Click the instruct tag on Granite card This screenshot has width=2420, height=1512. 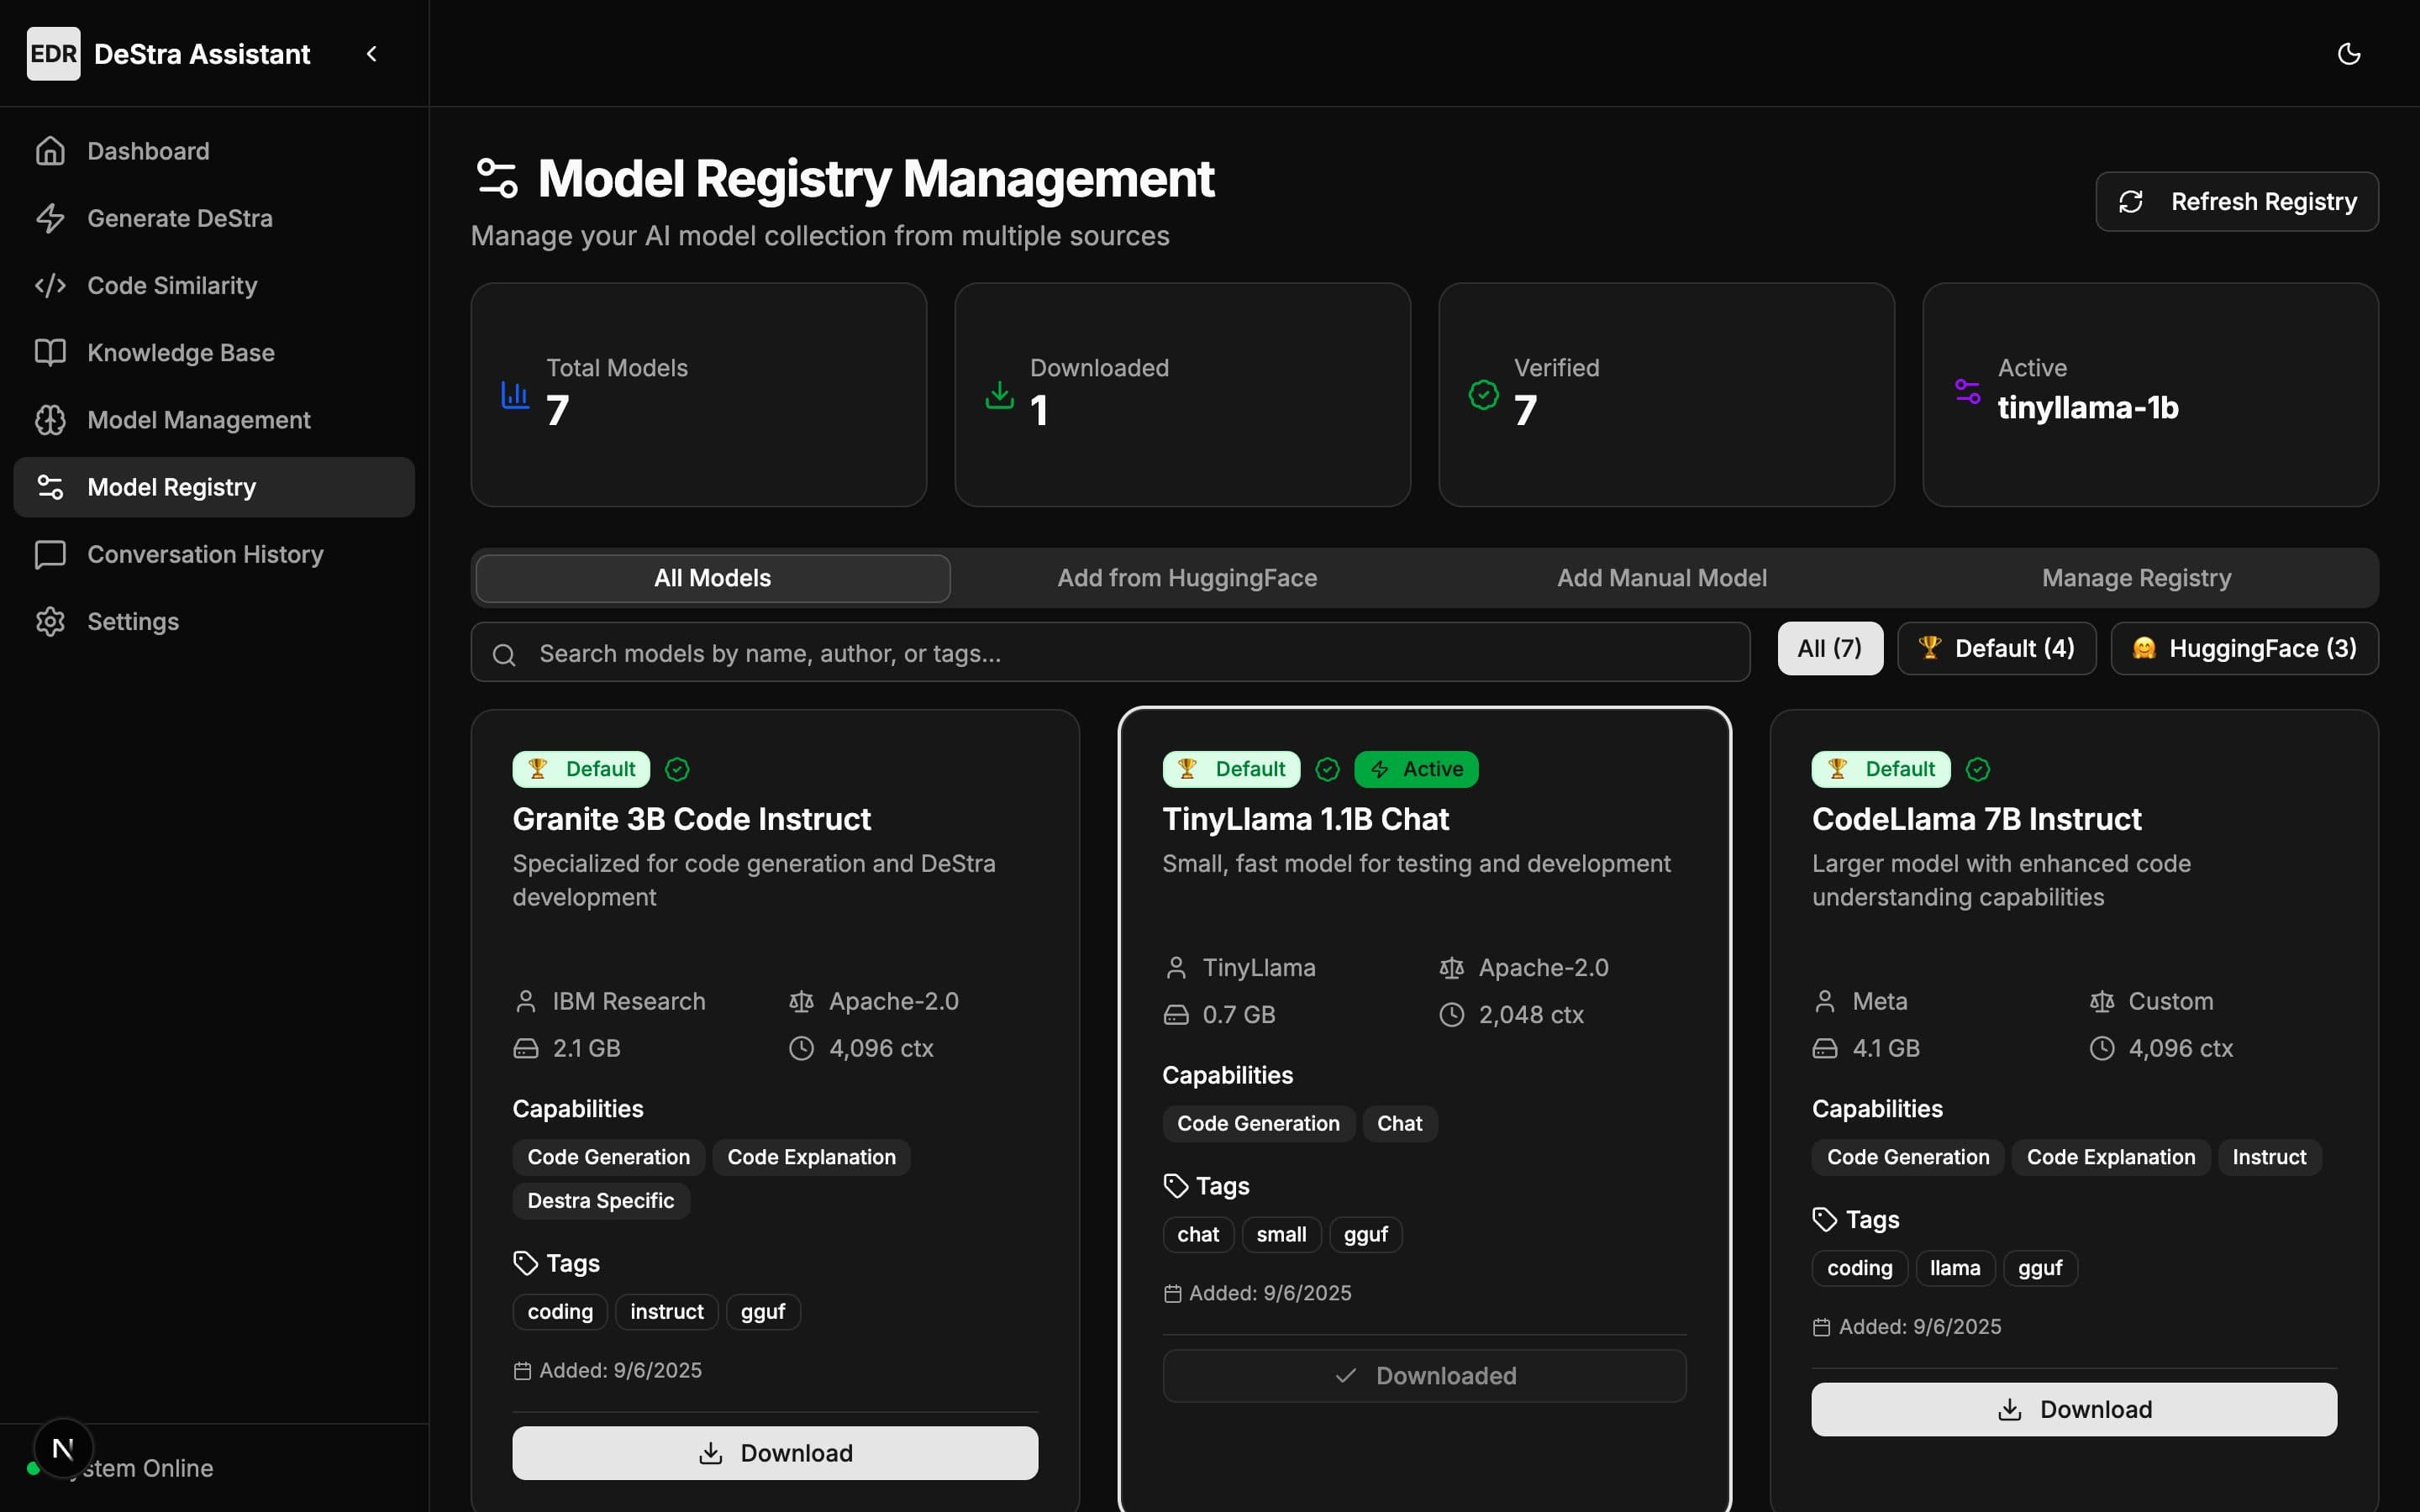click(667, 1311)
